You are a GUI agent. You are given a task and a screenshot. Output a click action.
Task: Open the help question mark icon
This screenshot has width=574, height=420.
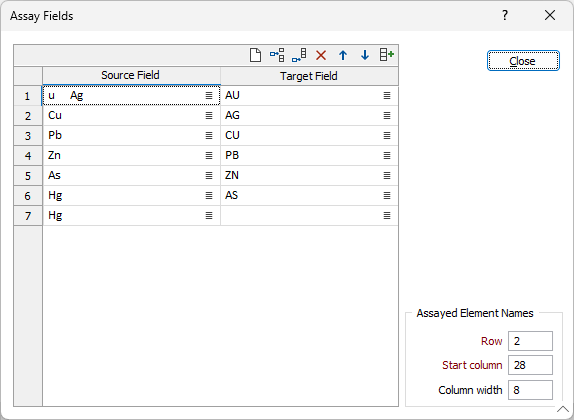(505, 15)
